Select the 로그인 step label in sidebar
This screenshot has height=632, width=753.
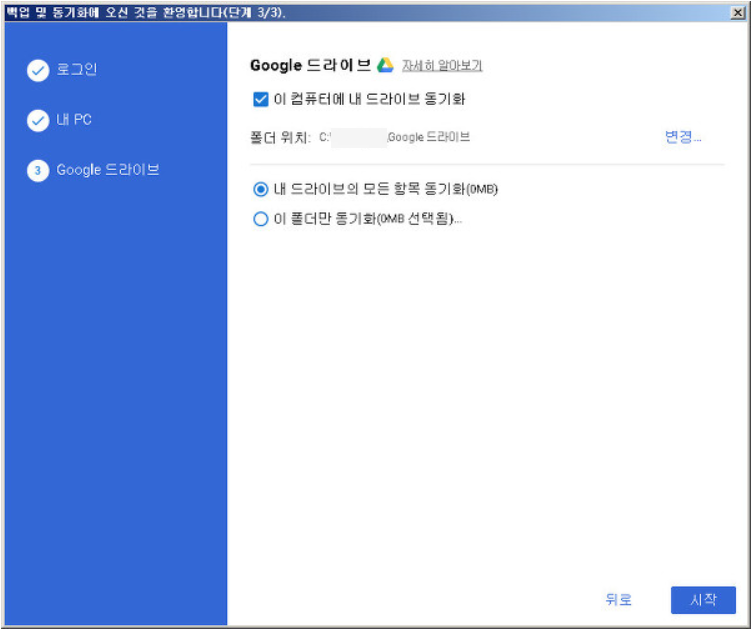coord(77,70)
